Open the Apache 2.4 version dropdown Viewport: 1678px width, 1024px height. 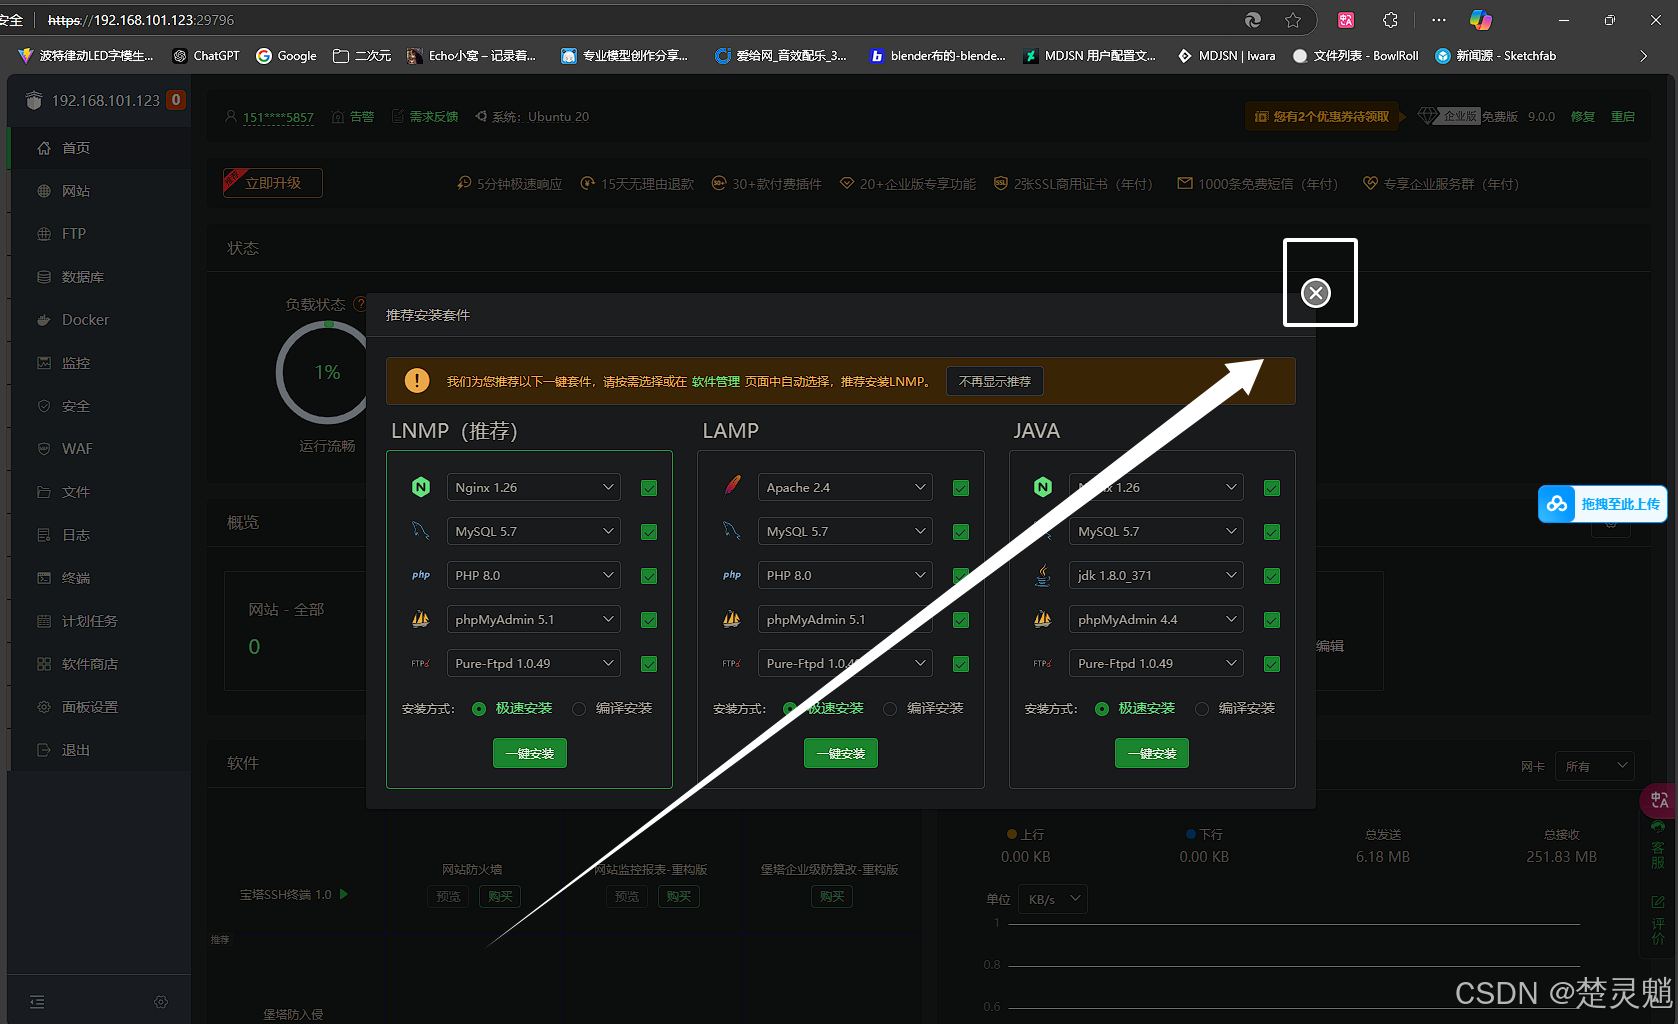point(845,487)
